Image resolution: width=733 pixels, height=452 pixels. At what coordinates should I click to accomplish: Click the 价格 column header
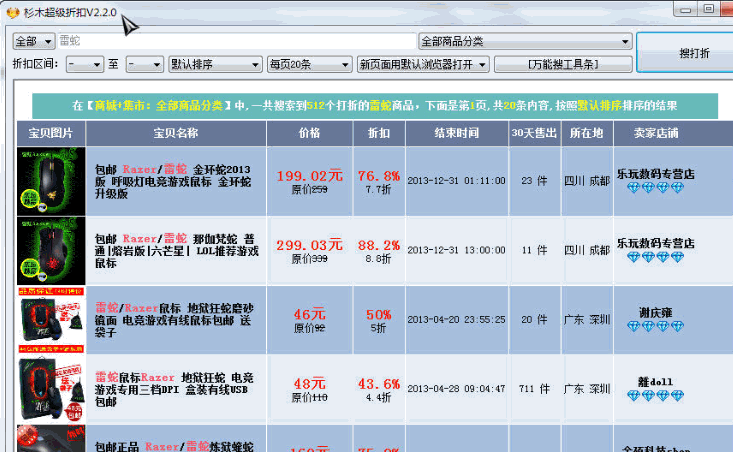tap(309, 133)
